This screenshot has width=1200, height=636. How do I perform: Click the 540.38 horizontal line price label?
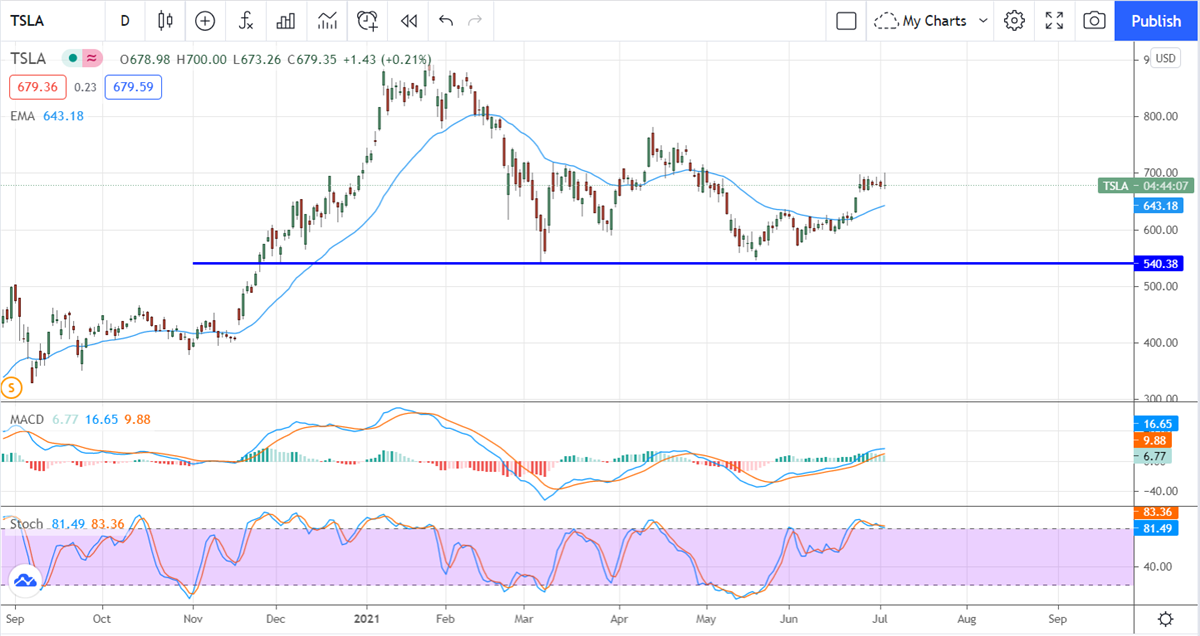(1158, 264)
